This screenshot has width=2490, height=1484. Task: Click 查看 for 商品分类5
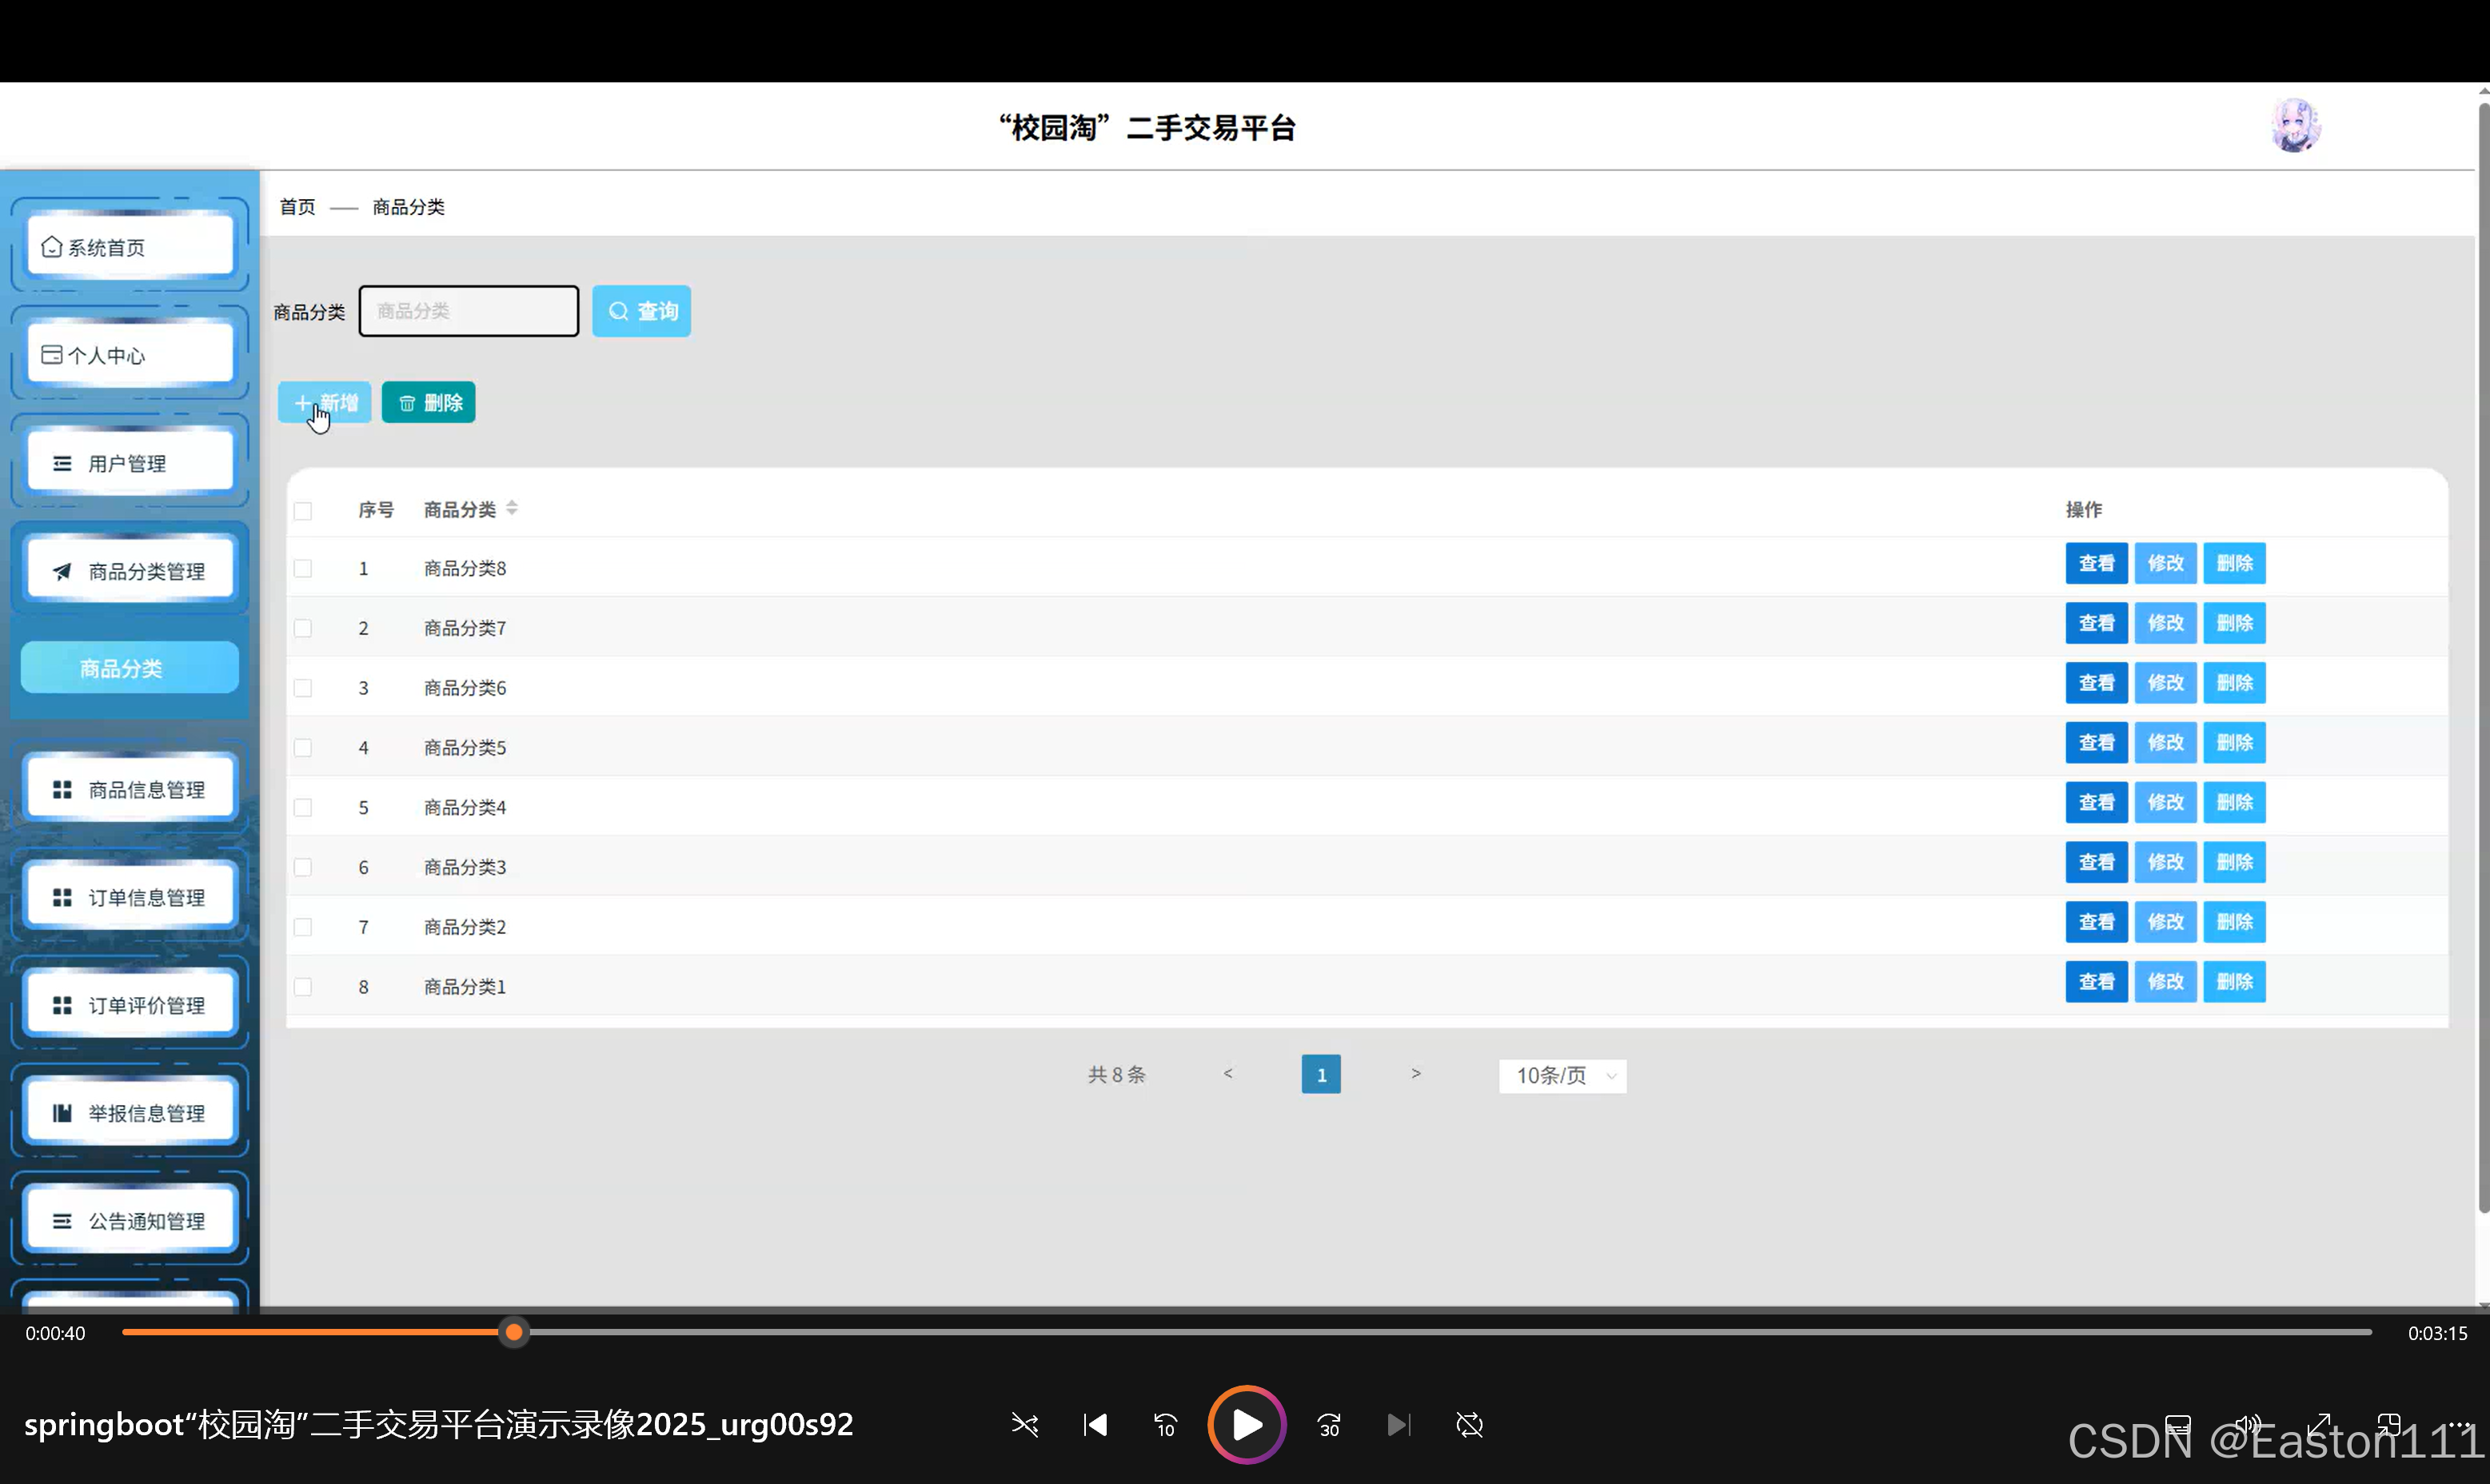pyautogui.click(x=2096, y=742)
